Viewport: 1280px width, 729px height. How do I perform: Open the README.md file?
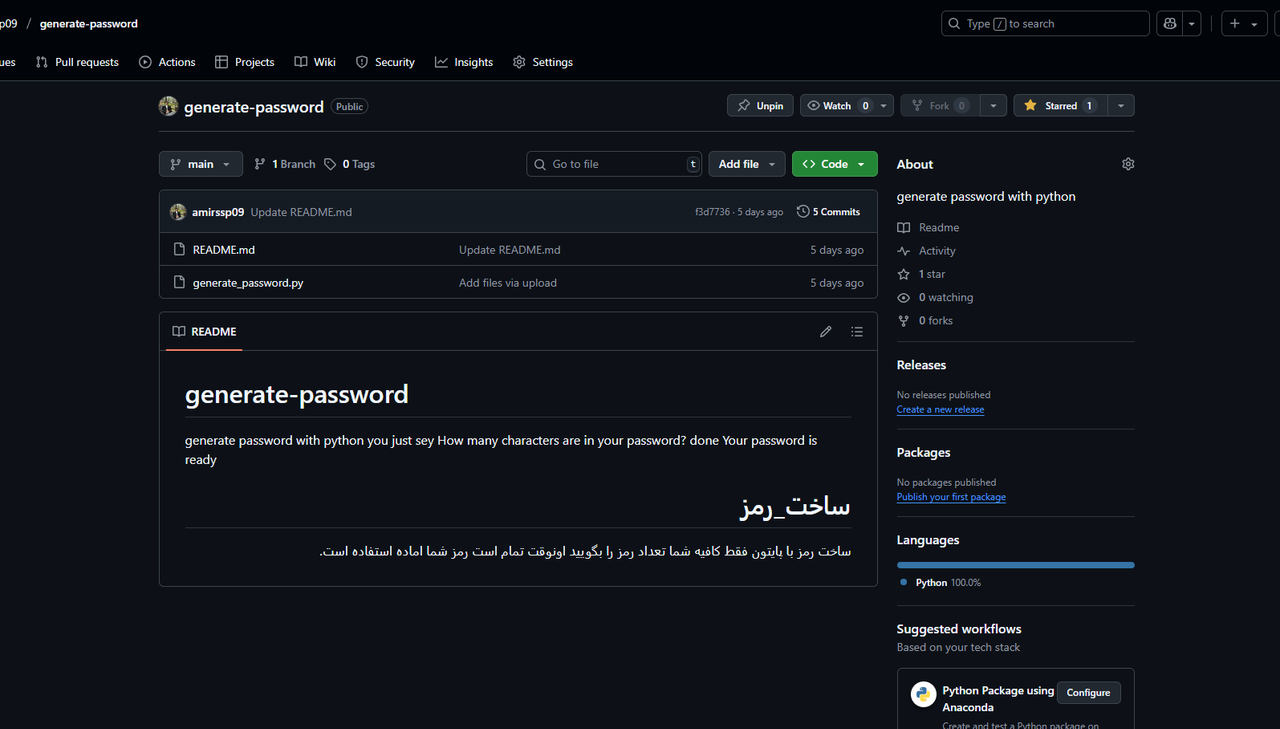pos(224,250)
